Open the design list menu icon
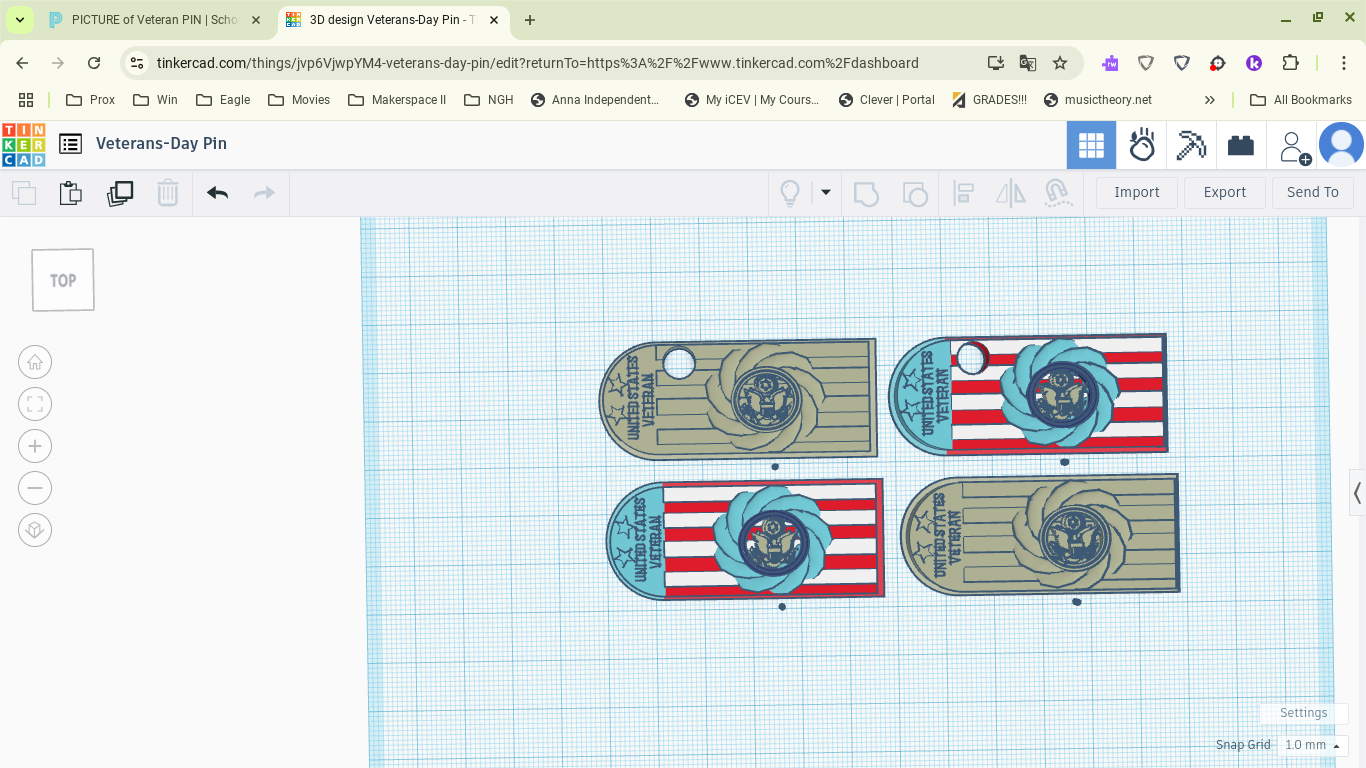The image size is (1366, 768). click(x=70, y=144)
